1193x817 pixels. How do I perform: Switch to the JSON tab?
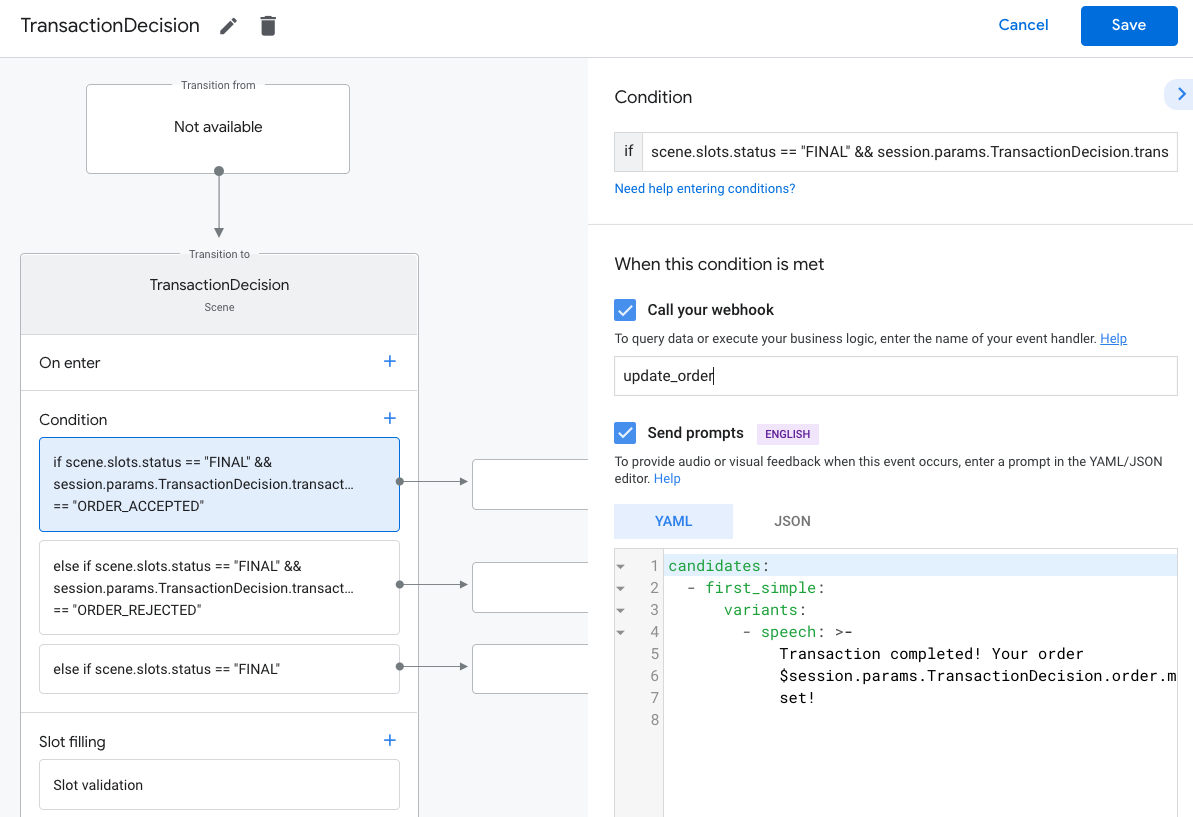pyautogui.click(x=792, y=521)
